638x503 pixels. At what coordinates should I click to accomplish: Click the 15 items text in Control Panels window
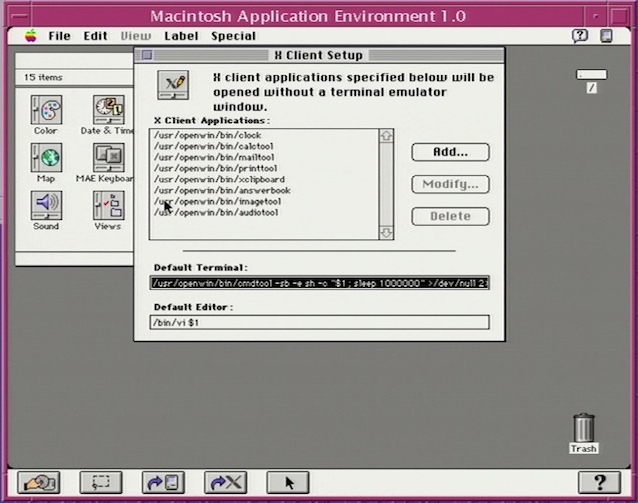(43, 77)
